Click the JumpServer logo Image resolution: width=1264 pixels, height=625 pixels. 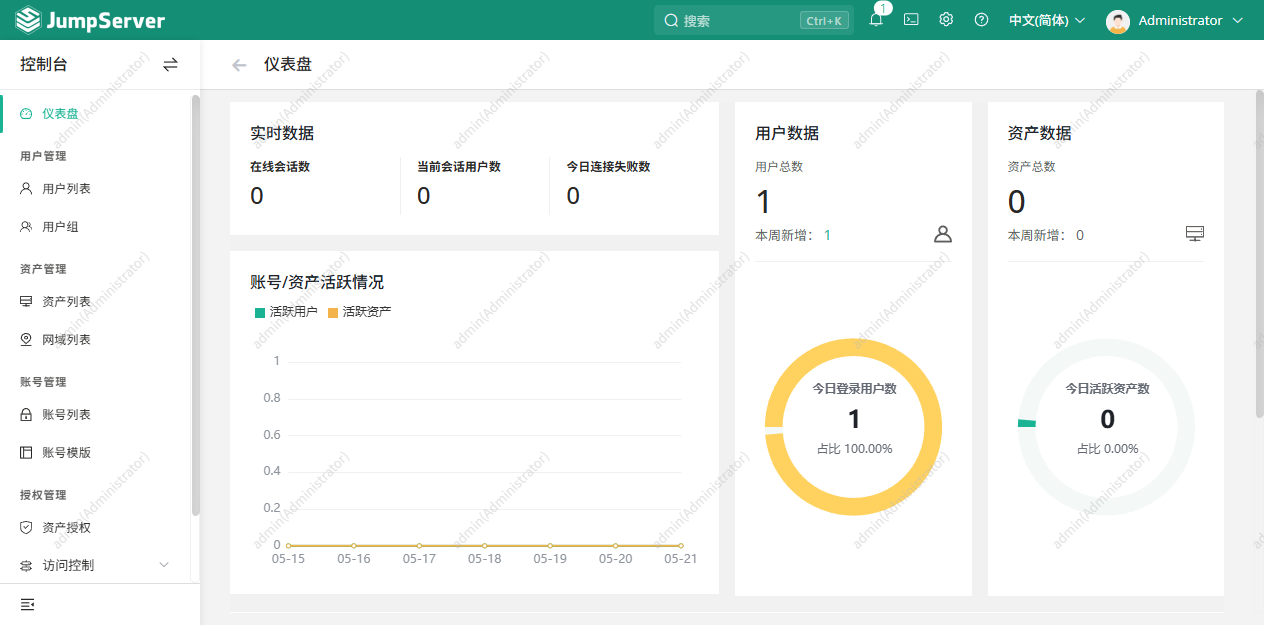point(91,20)
